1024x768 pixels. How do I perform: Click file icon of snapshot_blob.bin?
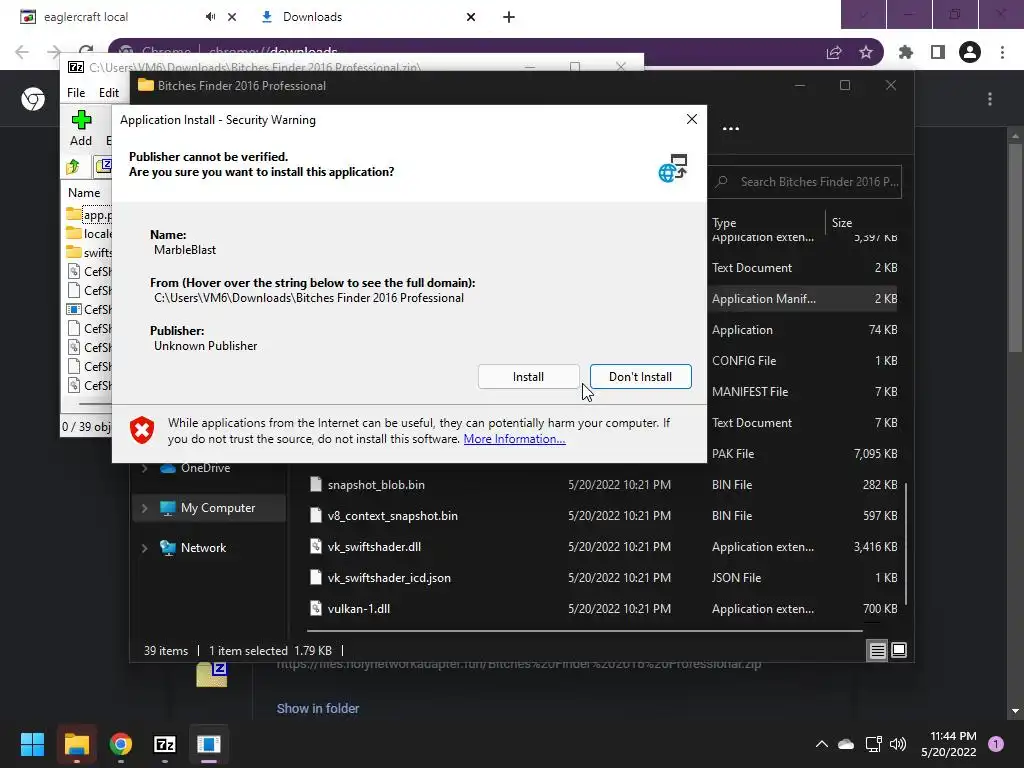pyautogui.click(x=316, y=485)
